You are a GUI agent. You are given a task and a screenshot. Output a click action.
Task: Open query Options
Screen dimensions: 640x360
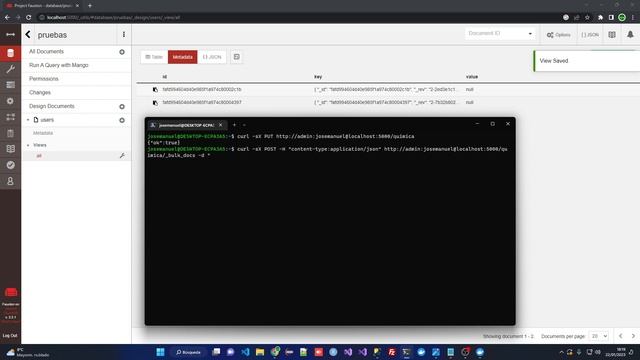coord(558,35)
